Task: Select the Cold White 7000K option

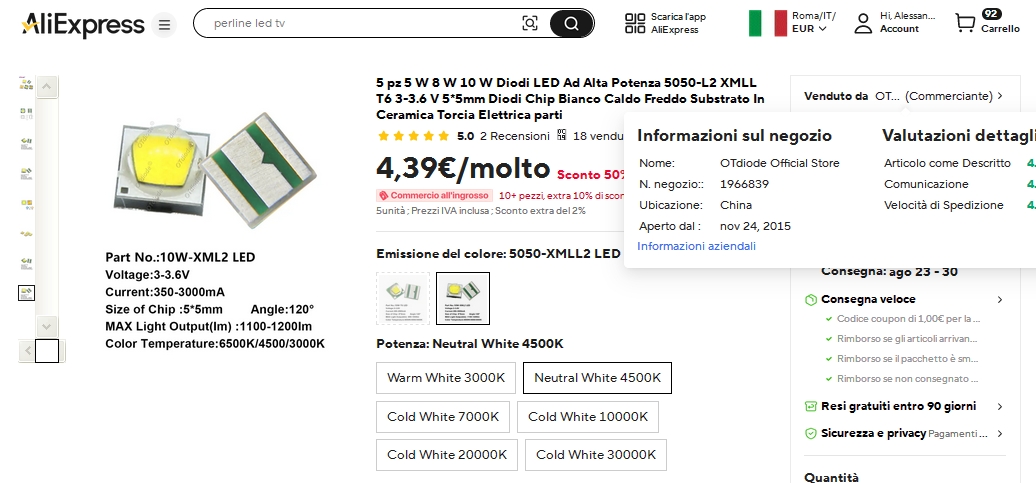Action: coord(443,416)
